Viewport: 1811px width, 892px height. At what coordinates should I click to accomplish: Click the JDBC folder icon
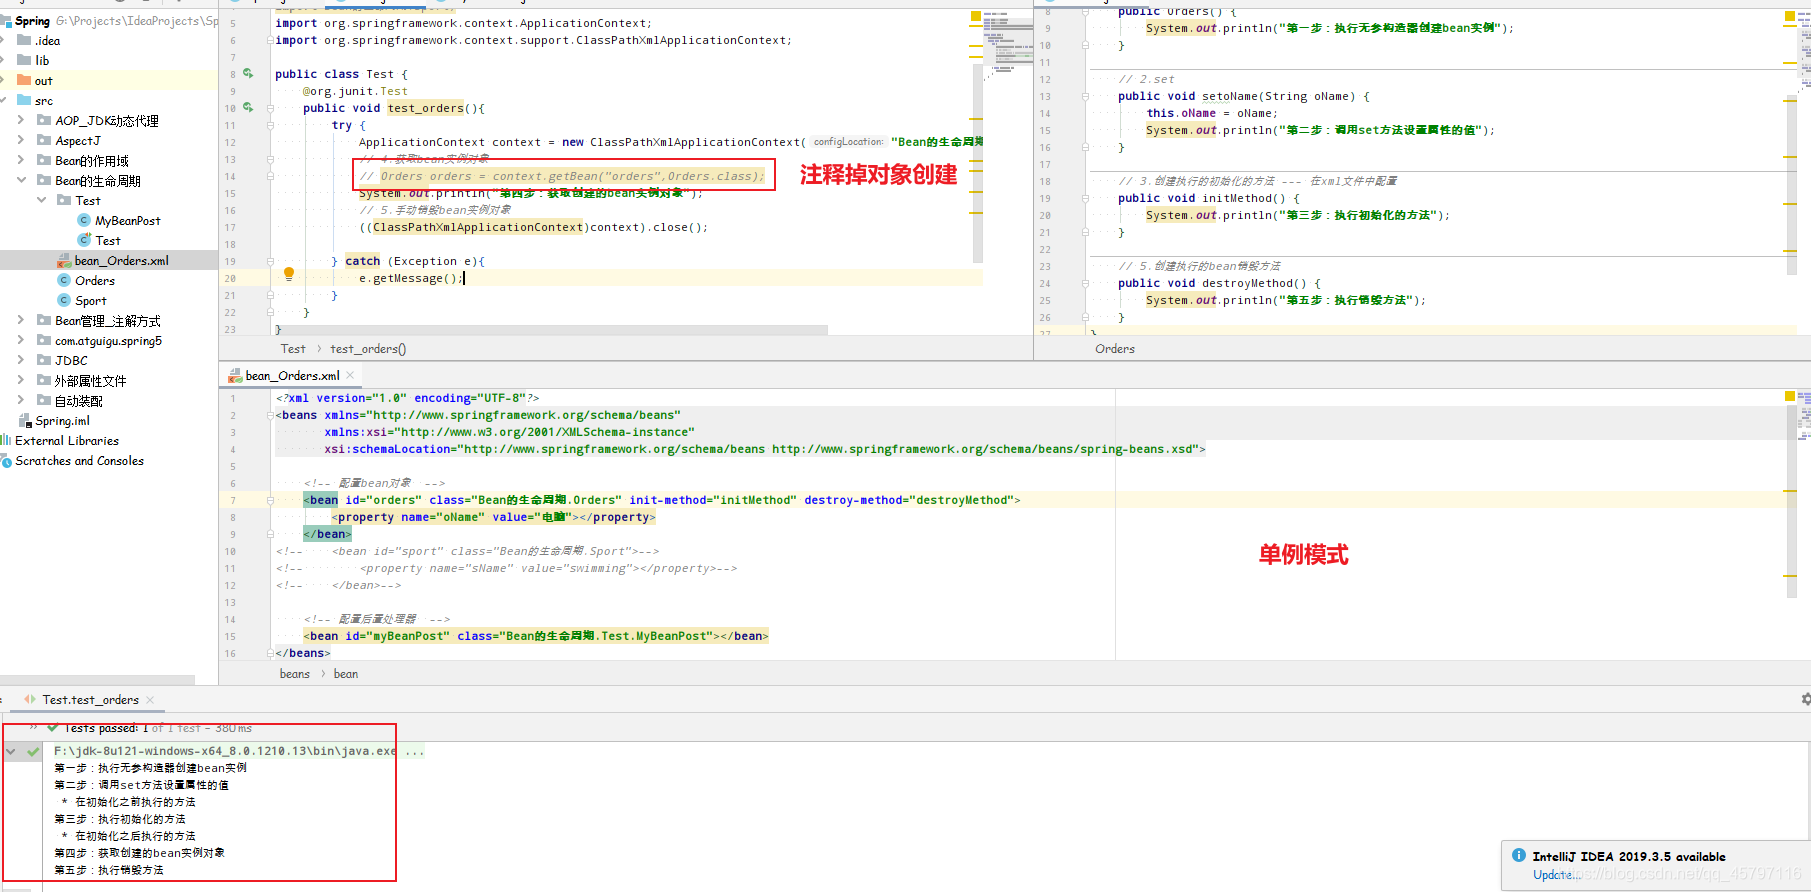[x=44, y=360]
